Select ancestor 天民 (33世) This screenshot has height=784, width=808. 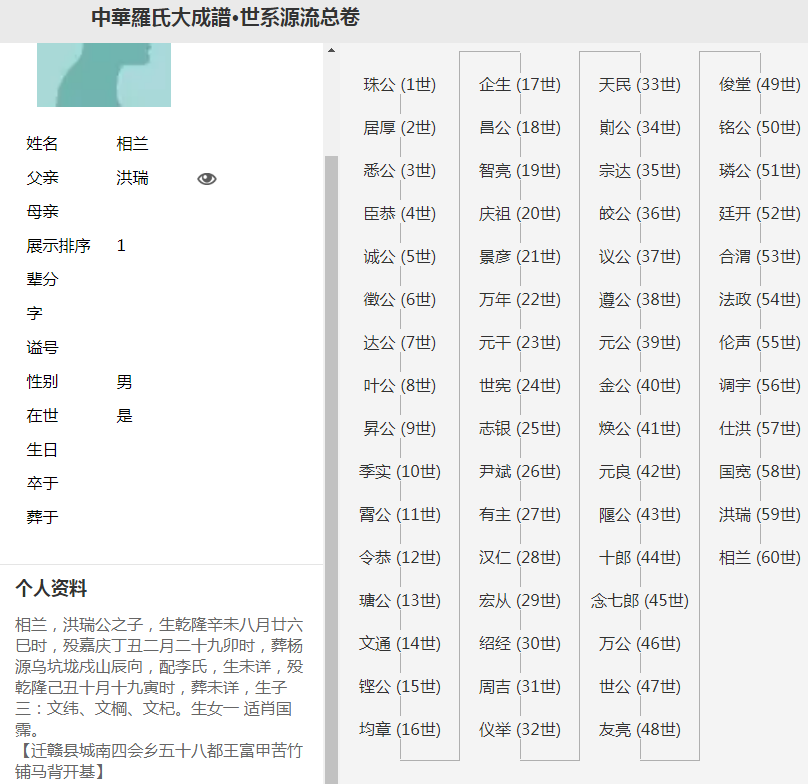pyautogui.click(x=639, y=85)
